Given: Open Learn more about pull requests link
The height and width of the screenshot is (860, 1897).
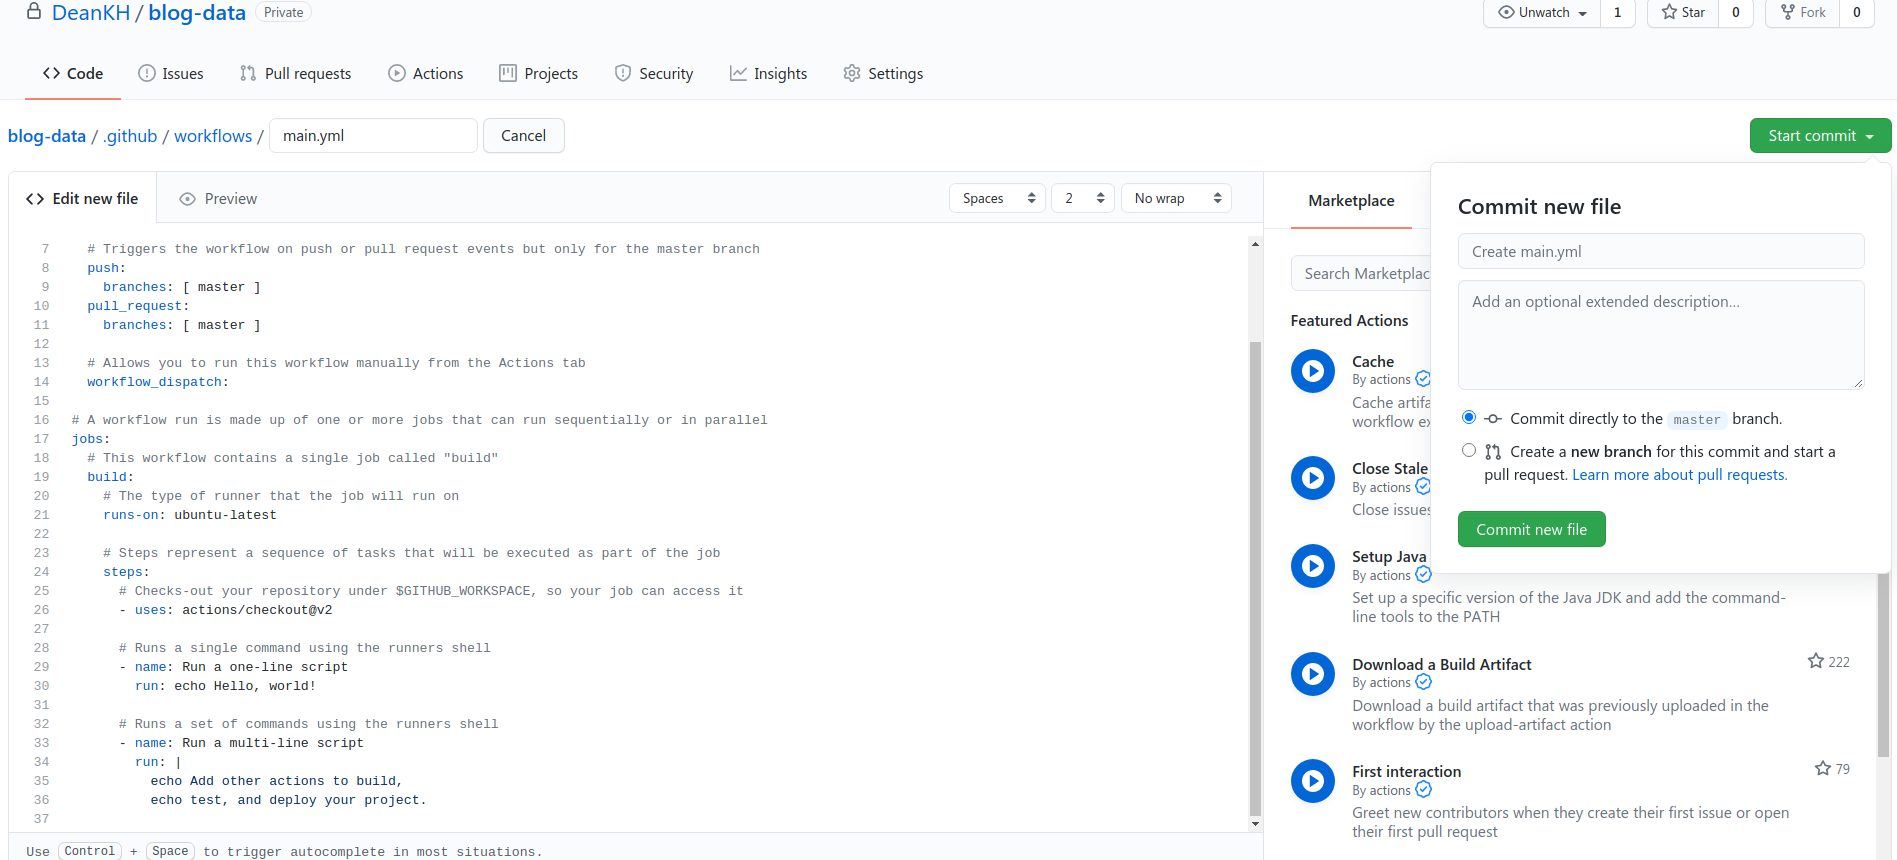Looking at the screenshot, I should click(1679, 475).
